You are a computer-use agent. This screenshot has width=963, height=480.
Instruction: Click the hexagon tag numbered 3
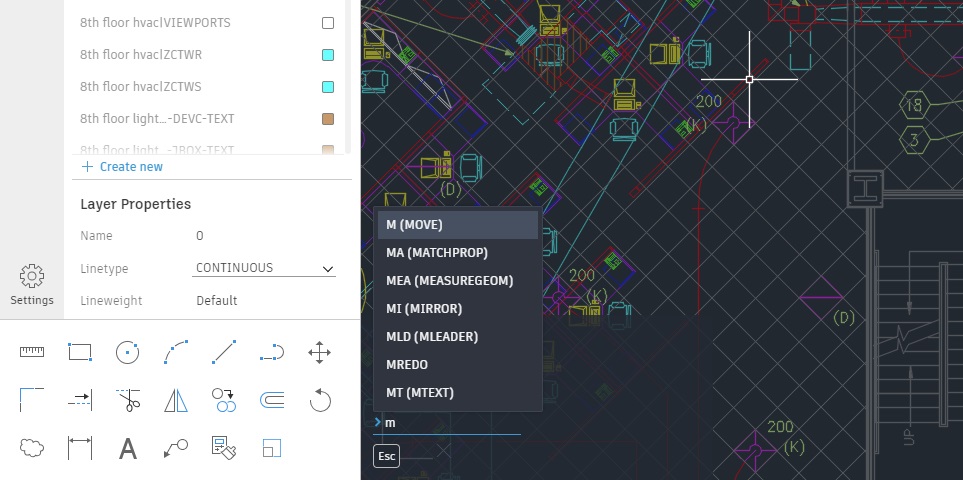[x=914, y=141]
